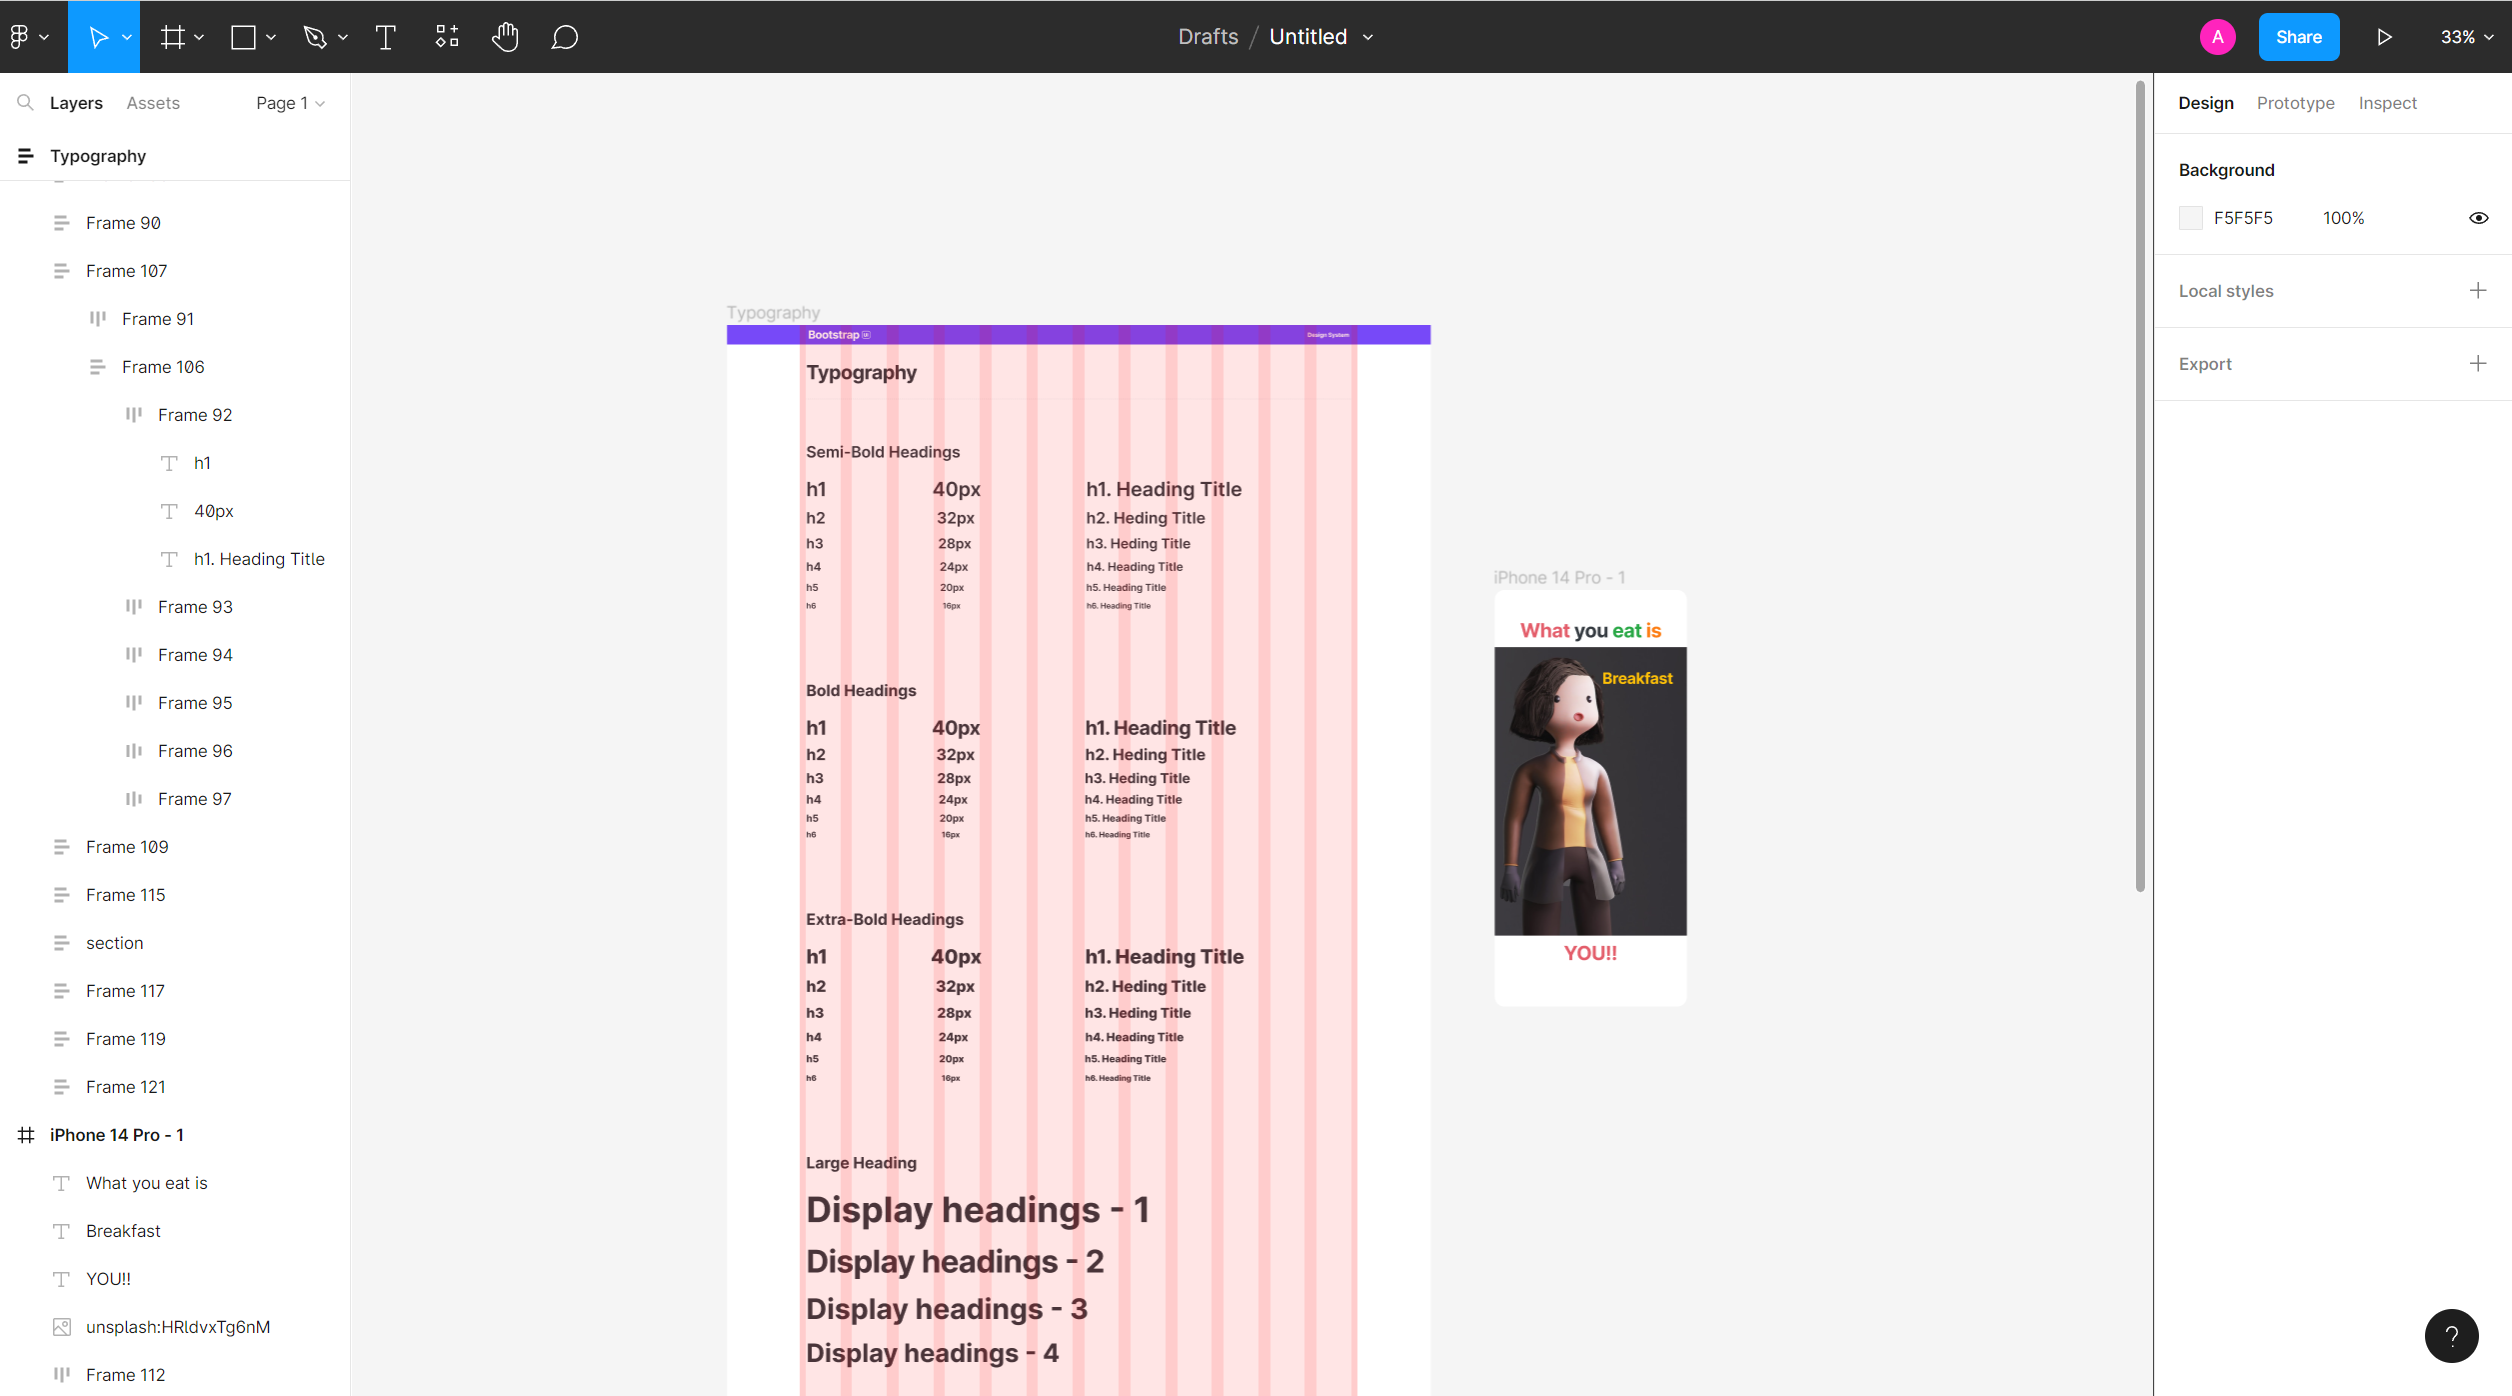Click the Share button
Screen dimensions: 2512x1396
coord(2298,37)
